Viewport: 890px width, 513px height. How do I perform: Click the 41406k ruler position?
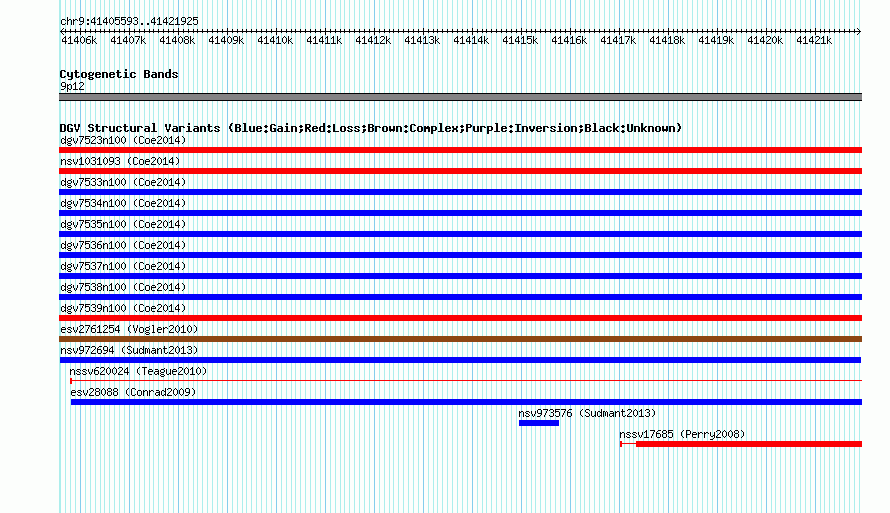pyautogui.click(x=79, y=40)
